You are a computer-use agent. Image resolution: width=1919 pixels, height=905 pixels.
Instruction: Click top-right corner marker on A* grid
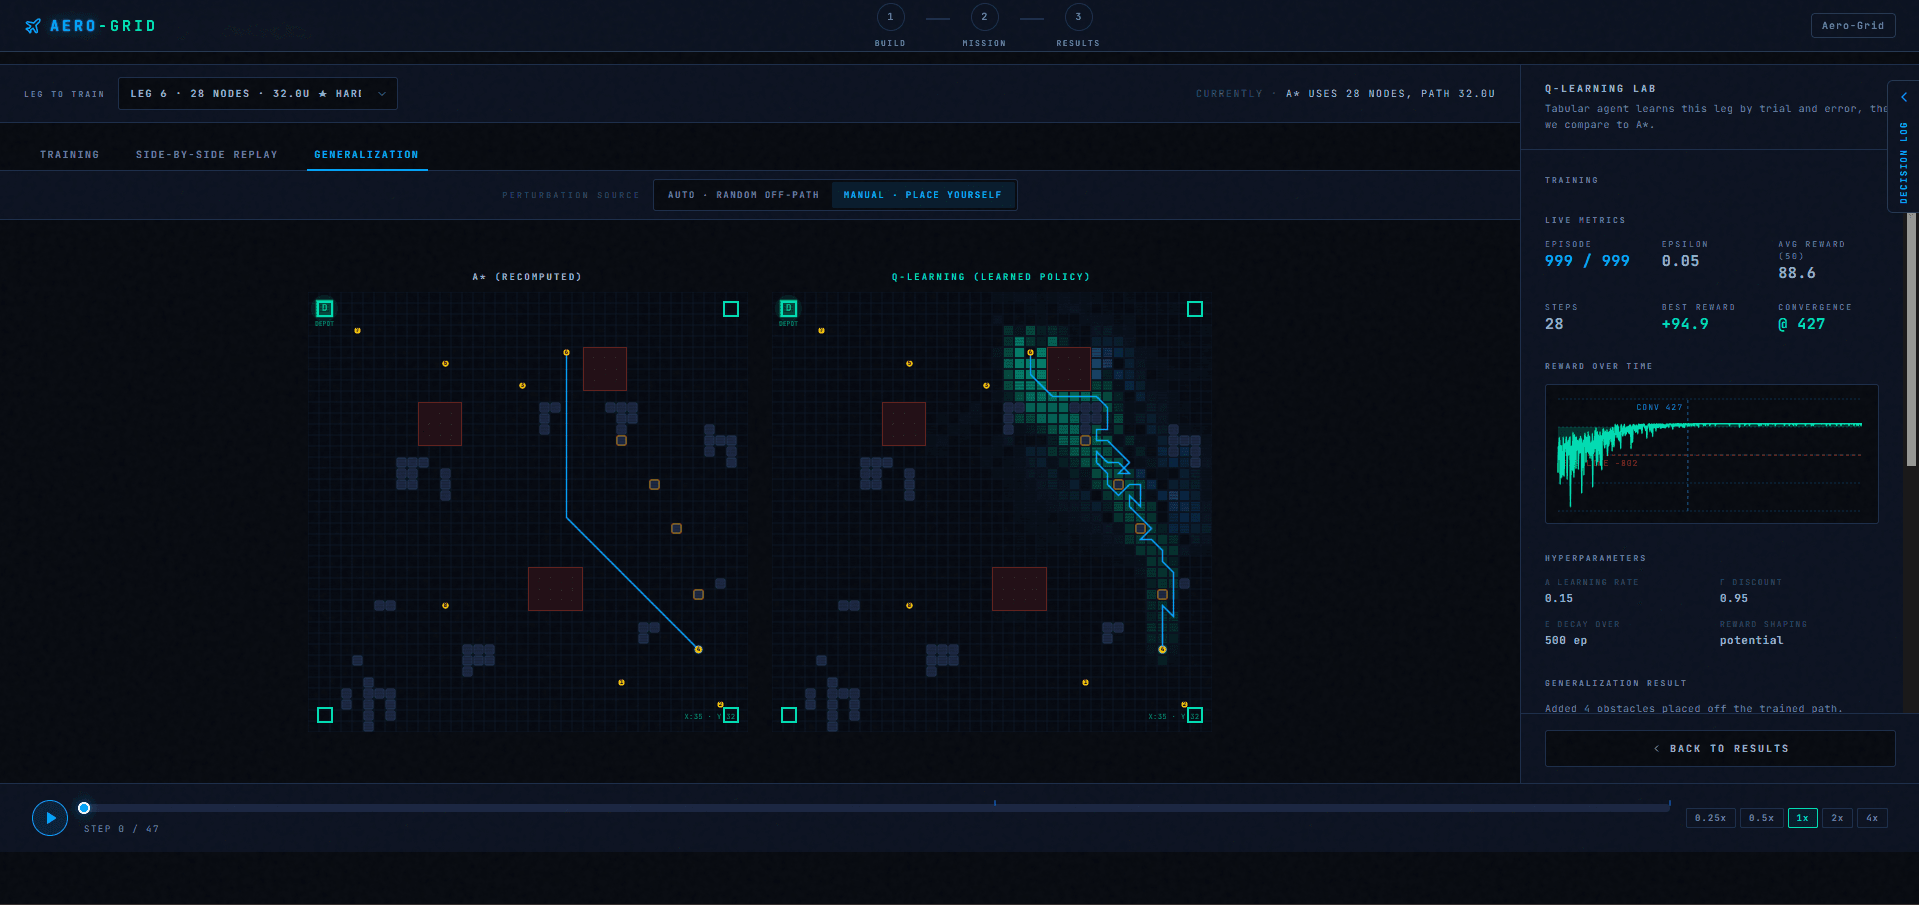(x=731, y=309)
